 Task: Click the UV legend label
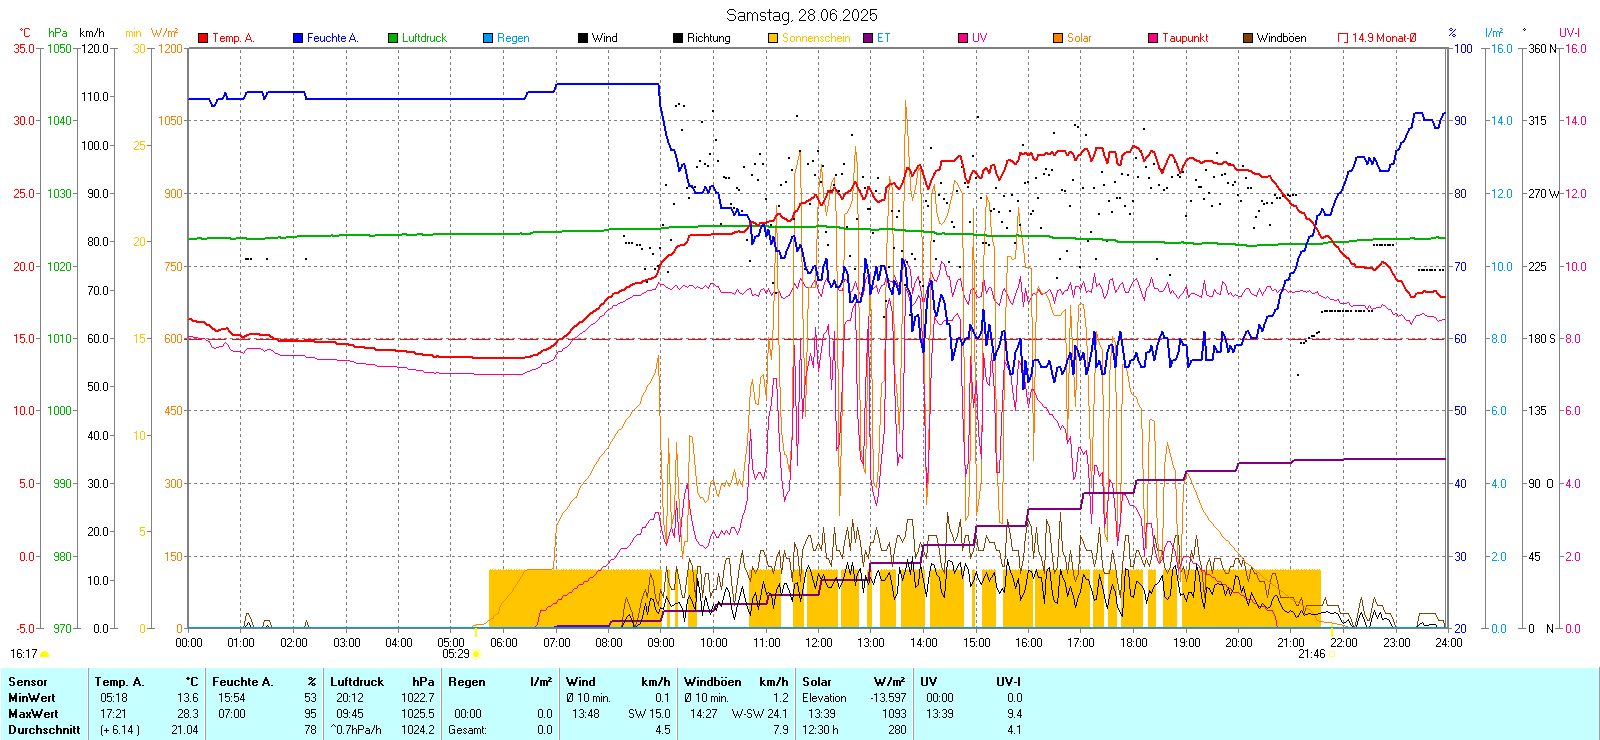979,38
